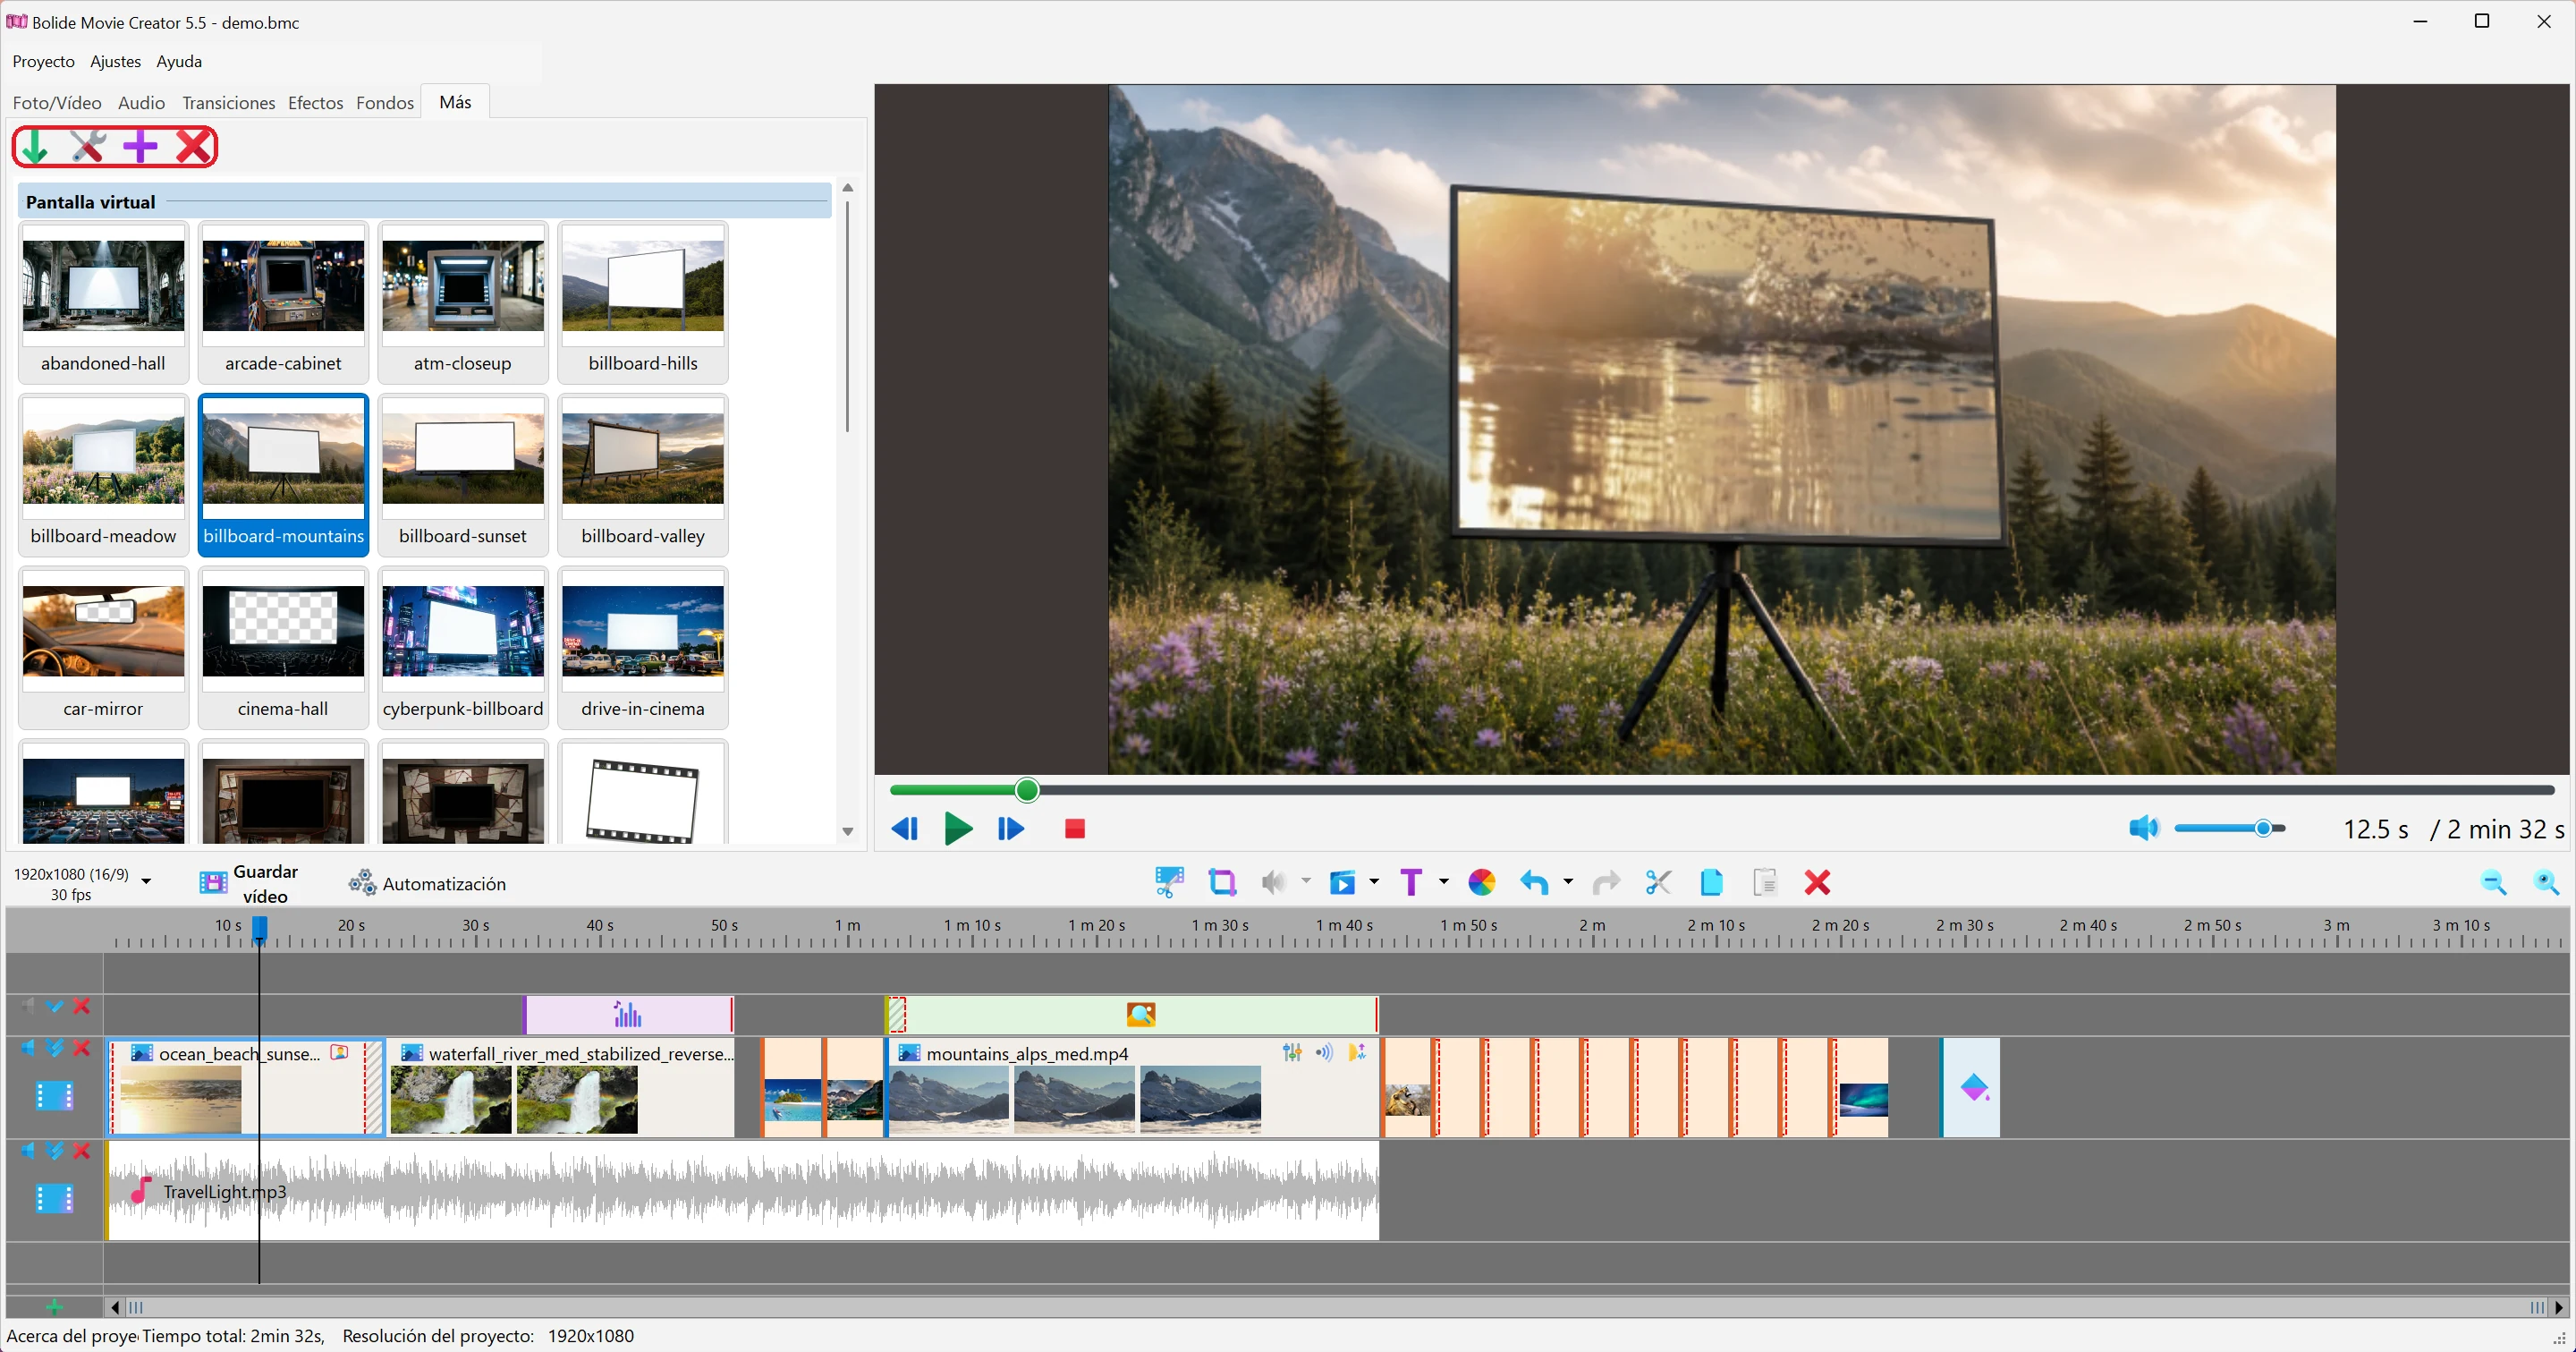Image resolution: width=2576 pixels, height=1352 pixels.
Task: Switch to the Efectos tab
Action: (x=315, y=102)
